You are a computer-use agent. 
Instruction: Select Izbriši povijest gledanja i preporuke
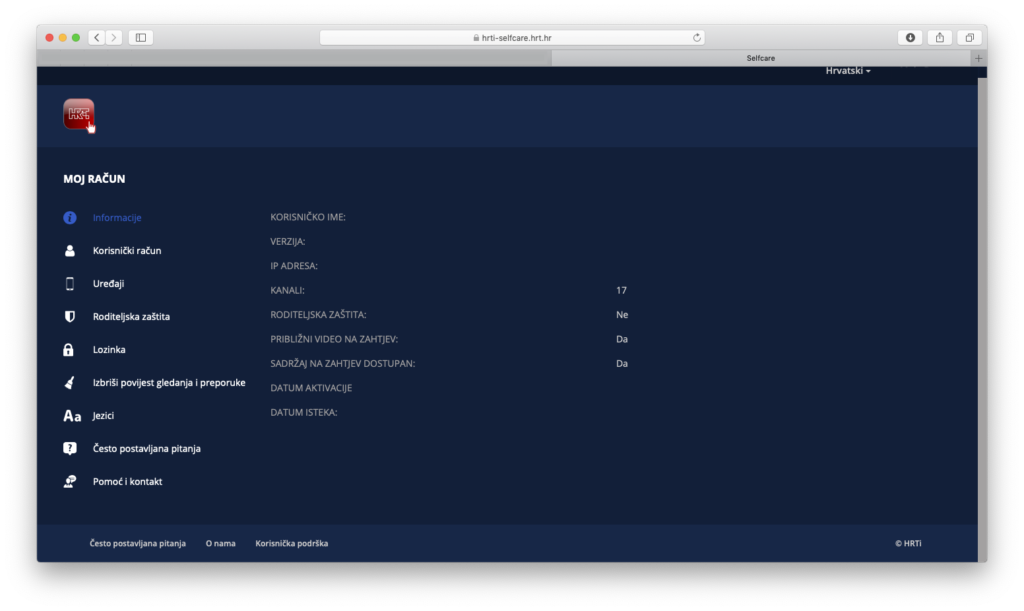[x=169, y=383]
